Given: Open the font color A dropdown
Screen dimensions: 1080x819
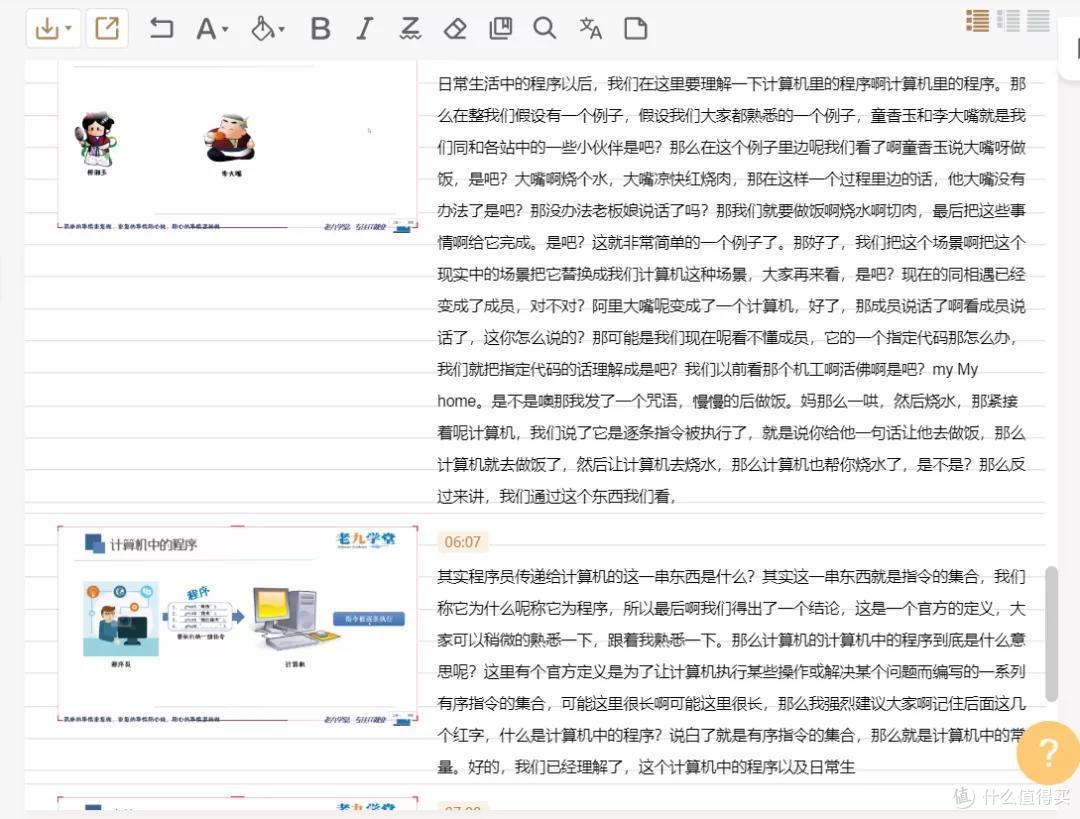Looking at the screenshot, I should pos(211,29).
